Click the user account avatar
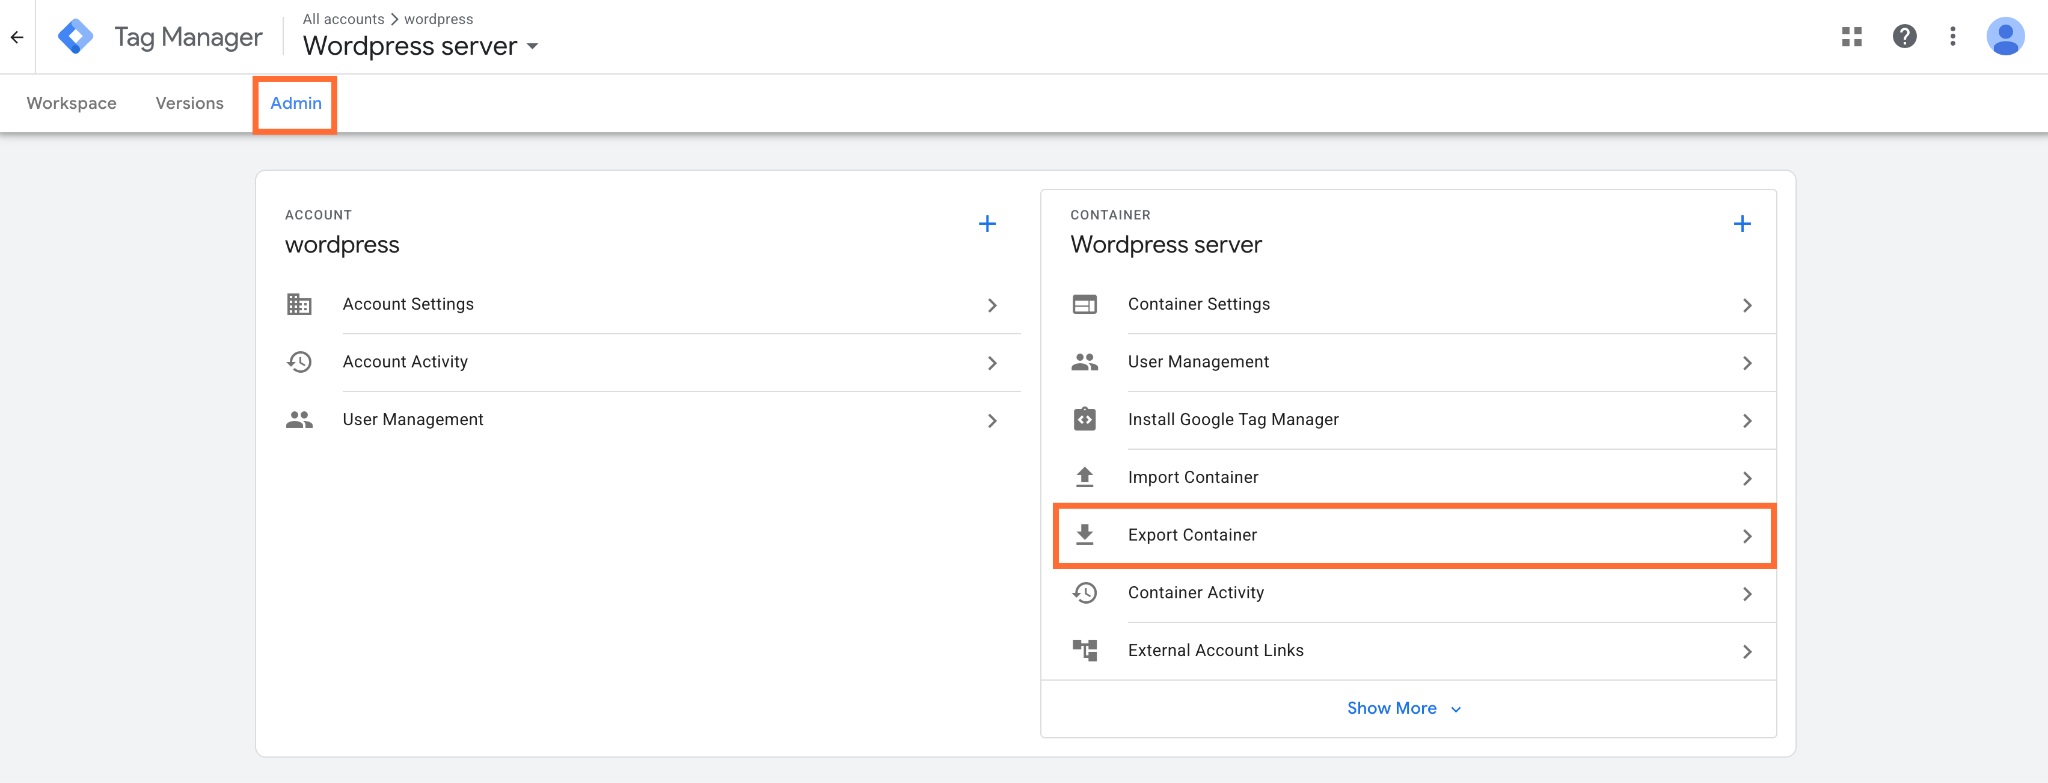2048x783 pixels. pyautogui.click(x=2005, y=37)
